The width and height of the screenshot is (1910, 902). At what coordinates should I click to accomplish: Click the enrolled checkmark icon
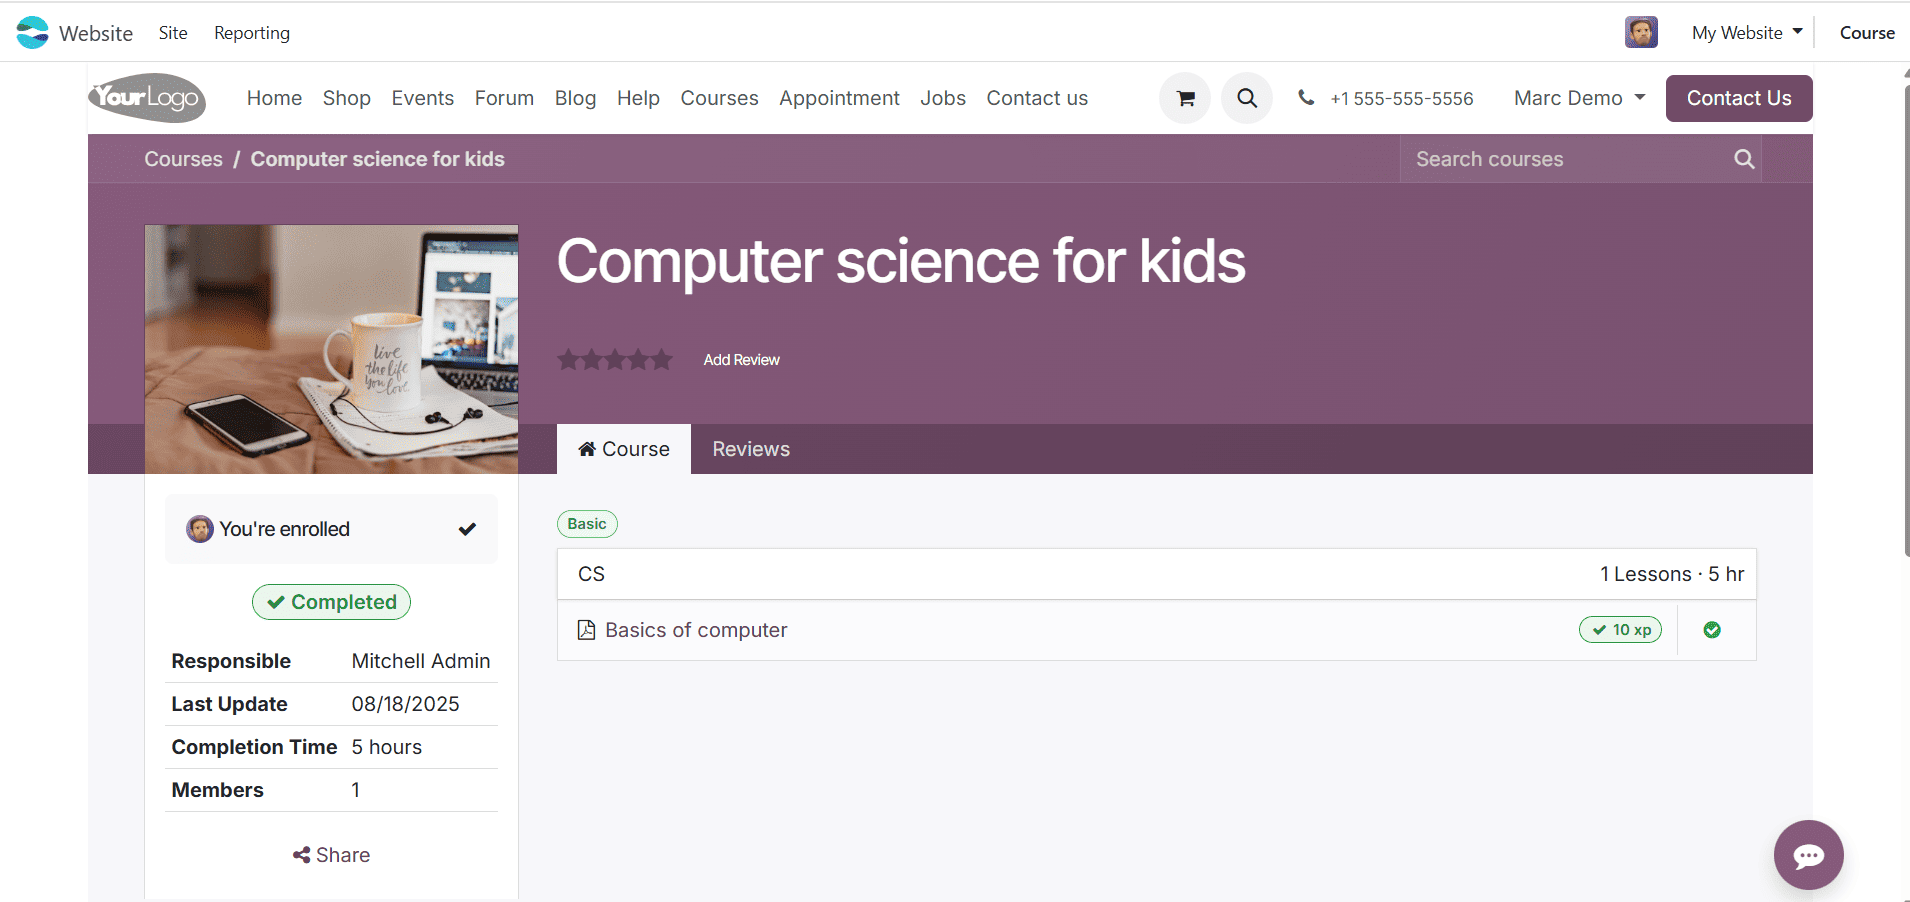[467, 529]
